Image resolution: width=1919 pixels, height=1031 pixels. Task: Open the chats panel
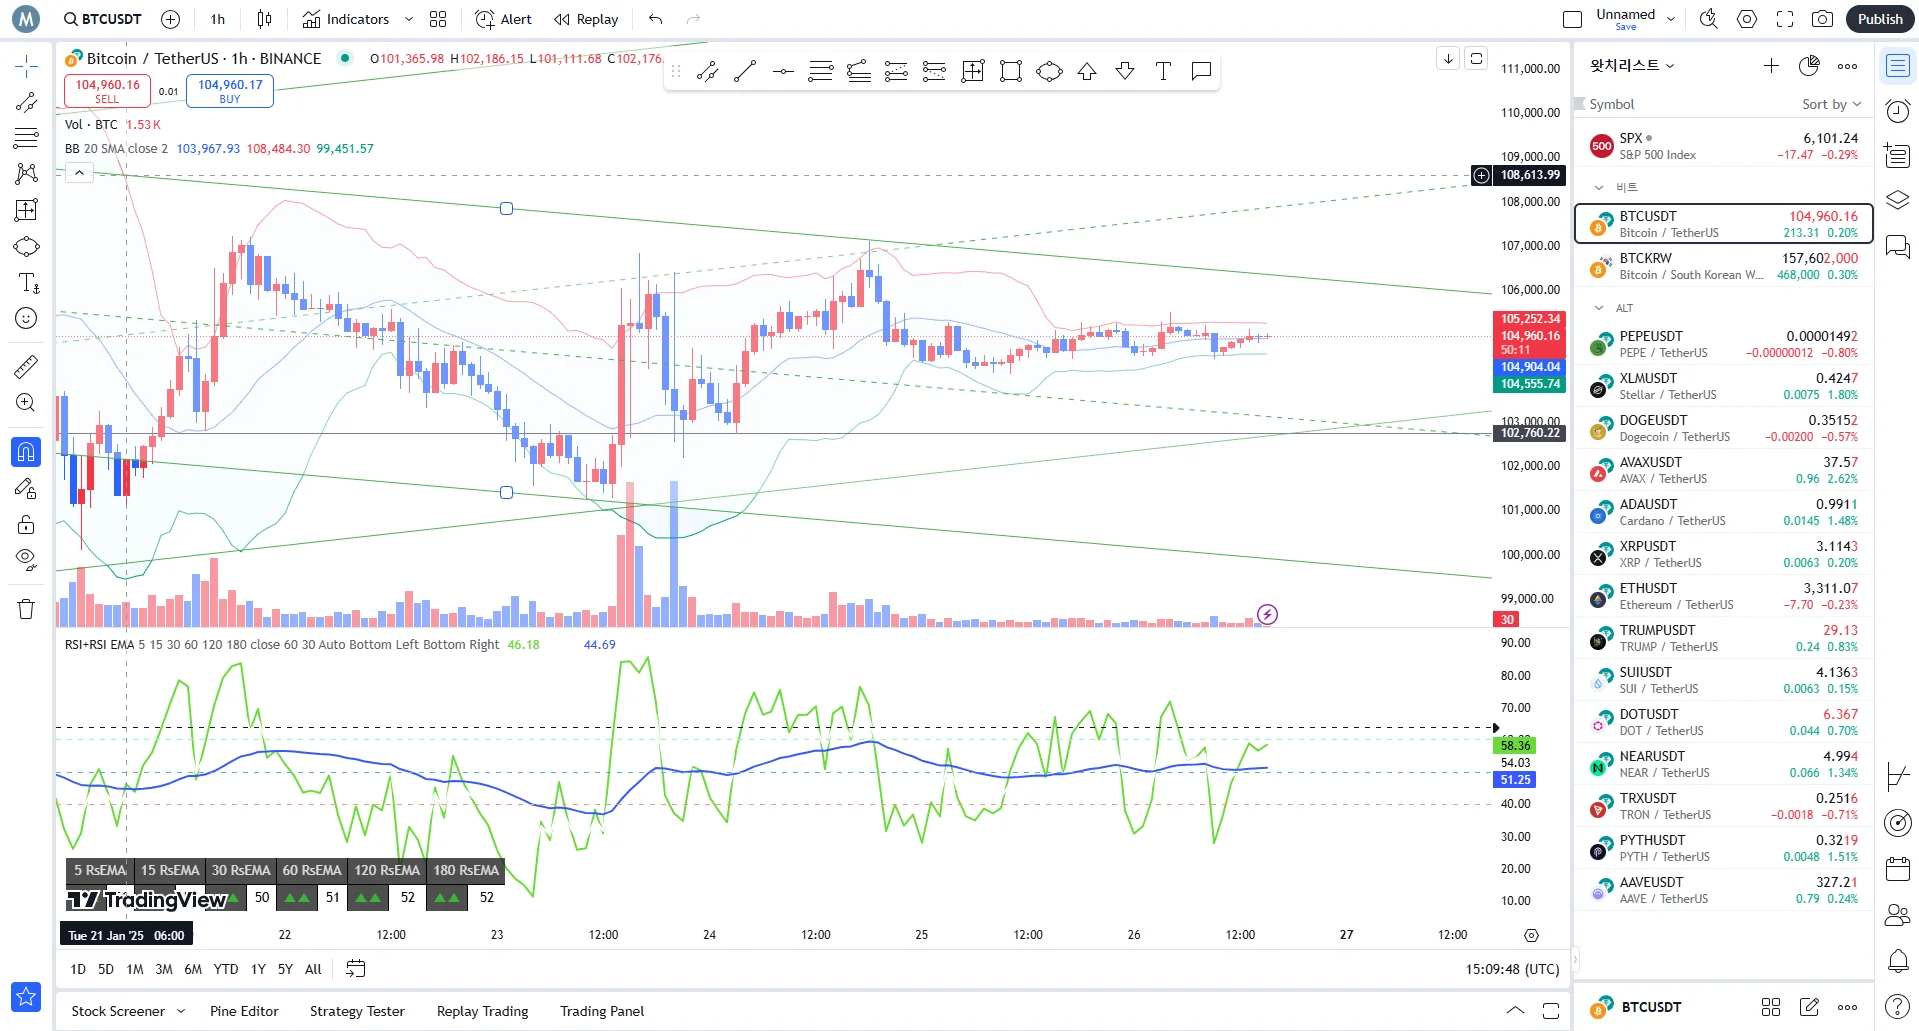tap(1897, 246)
